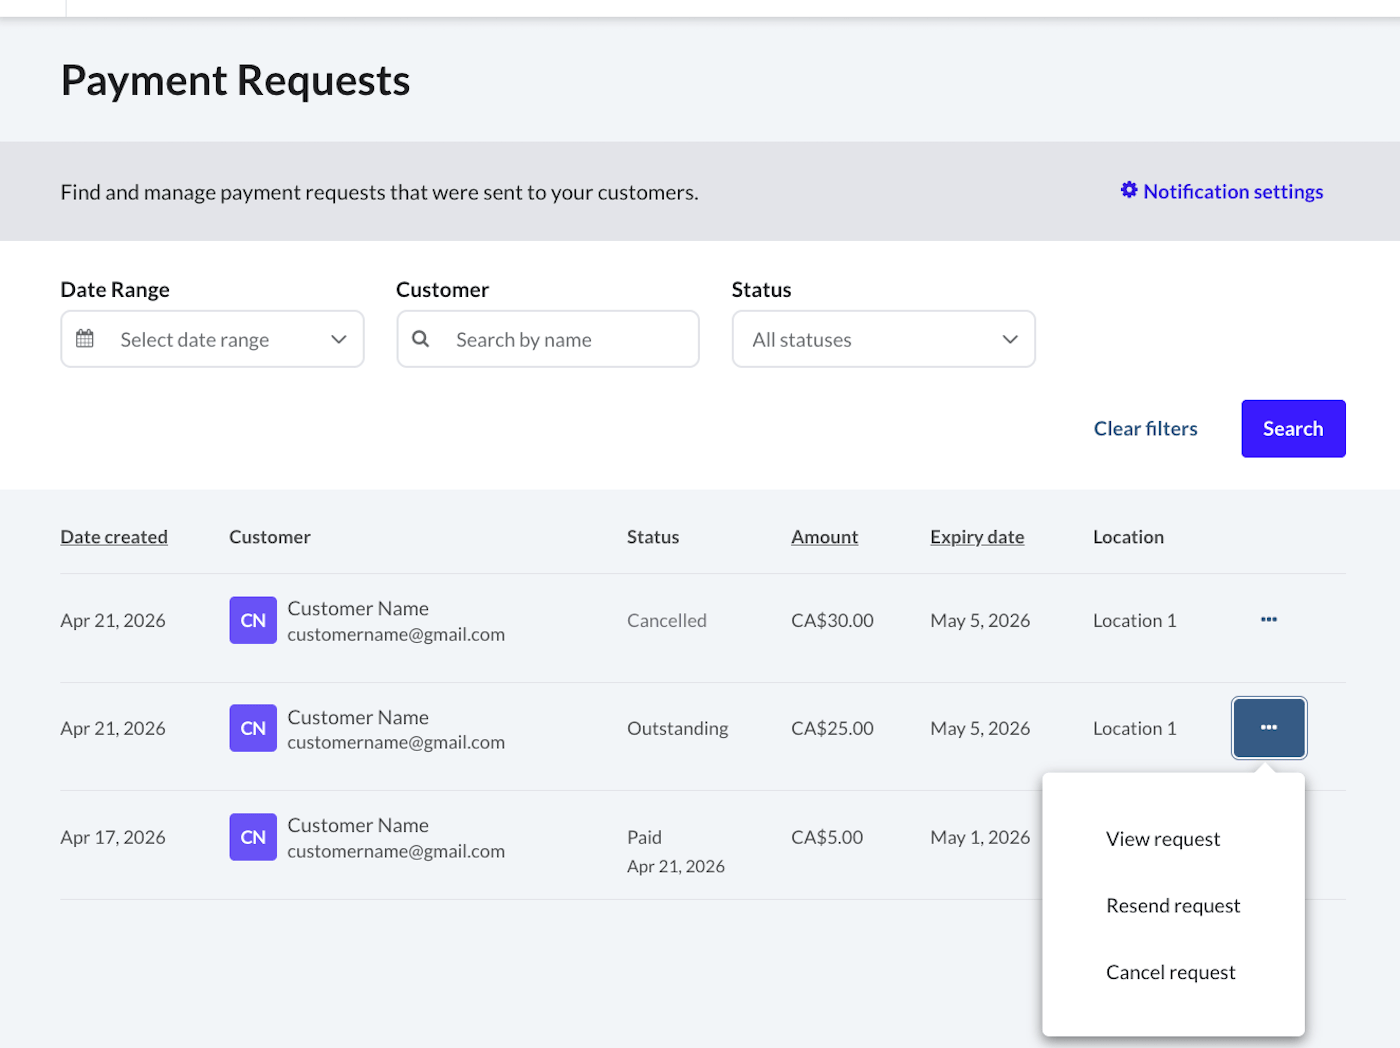Viewport: 1400px width, 1048px height.
Task: Click the CN avatar on the Cancelled row
Action: (x=252, y=620)
